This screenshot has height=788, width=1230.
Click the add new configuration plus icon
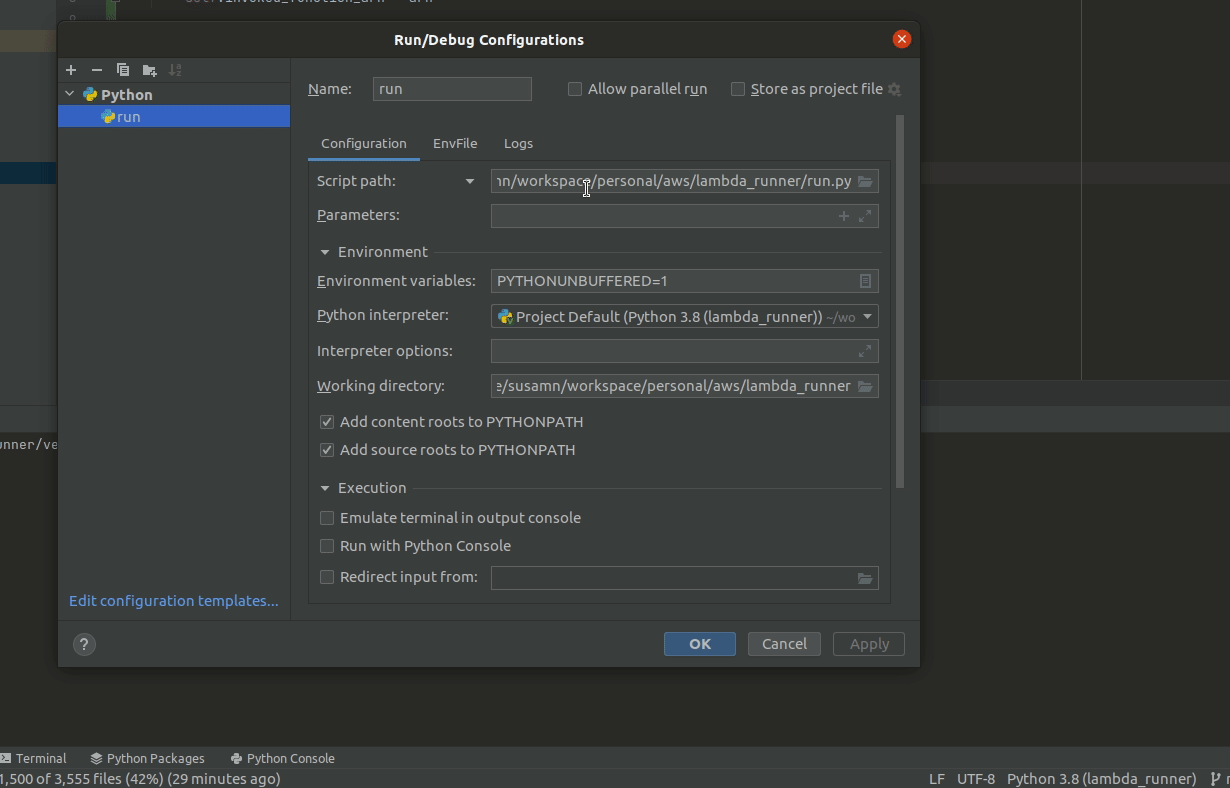coord(71,70)
